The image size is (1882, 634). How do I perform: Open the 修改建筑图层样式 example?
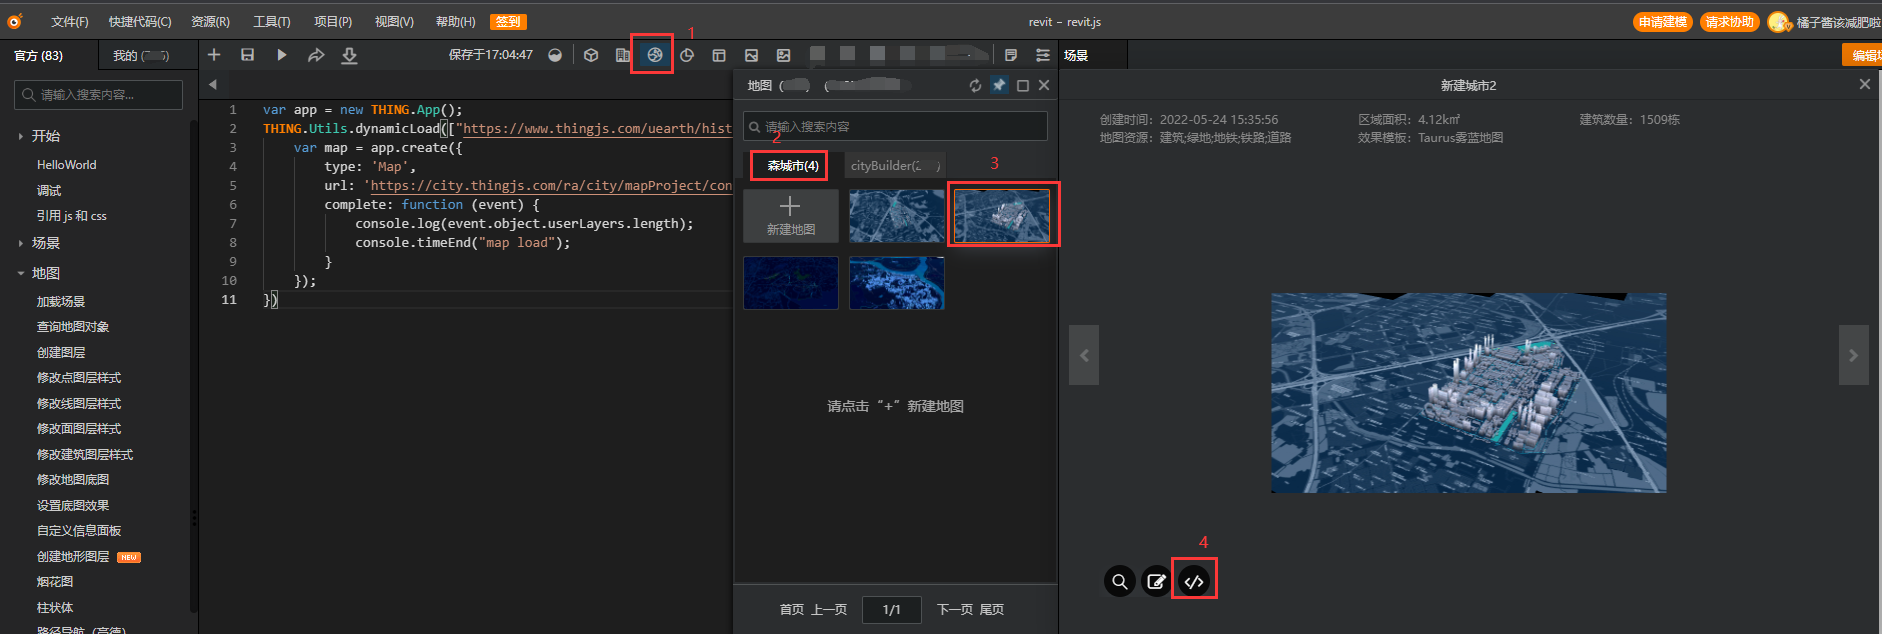click(85, 455)
